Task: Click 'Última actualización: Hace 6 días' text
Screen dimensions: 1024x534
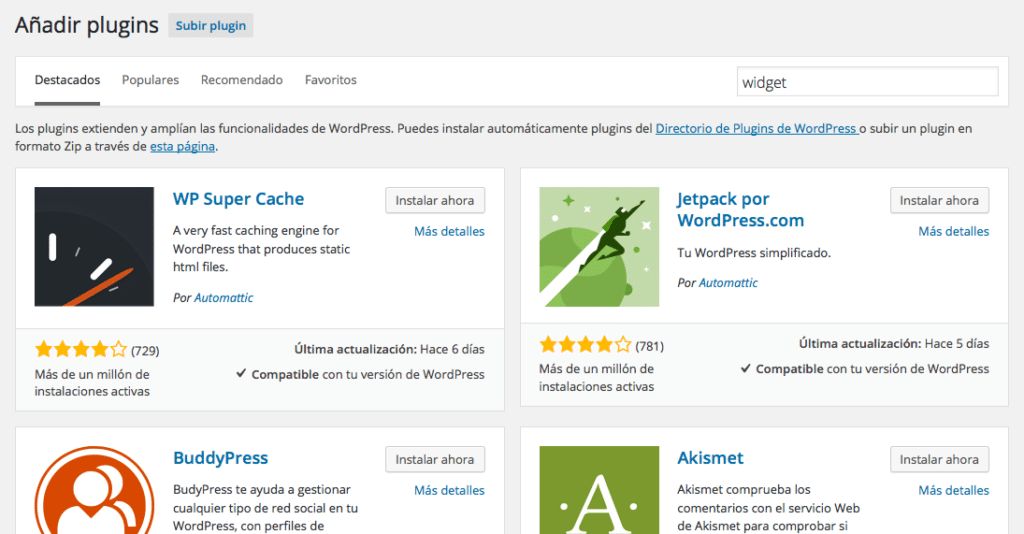Action: (389, 349)
